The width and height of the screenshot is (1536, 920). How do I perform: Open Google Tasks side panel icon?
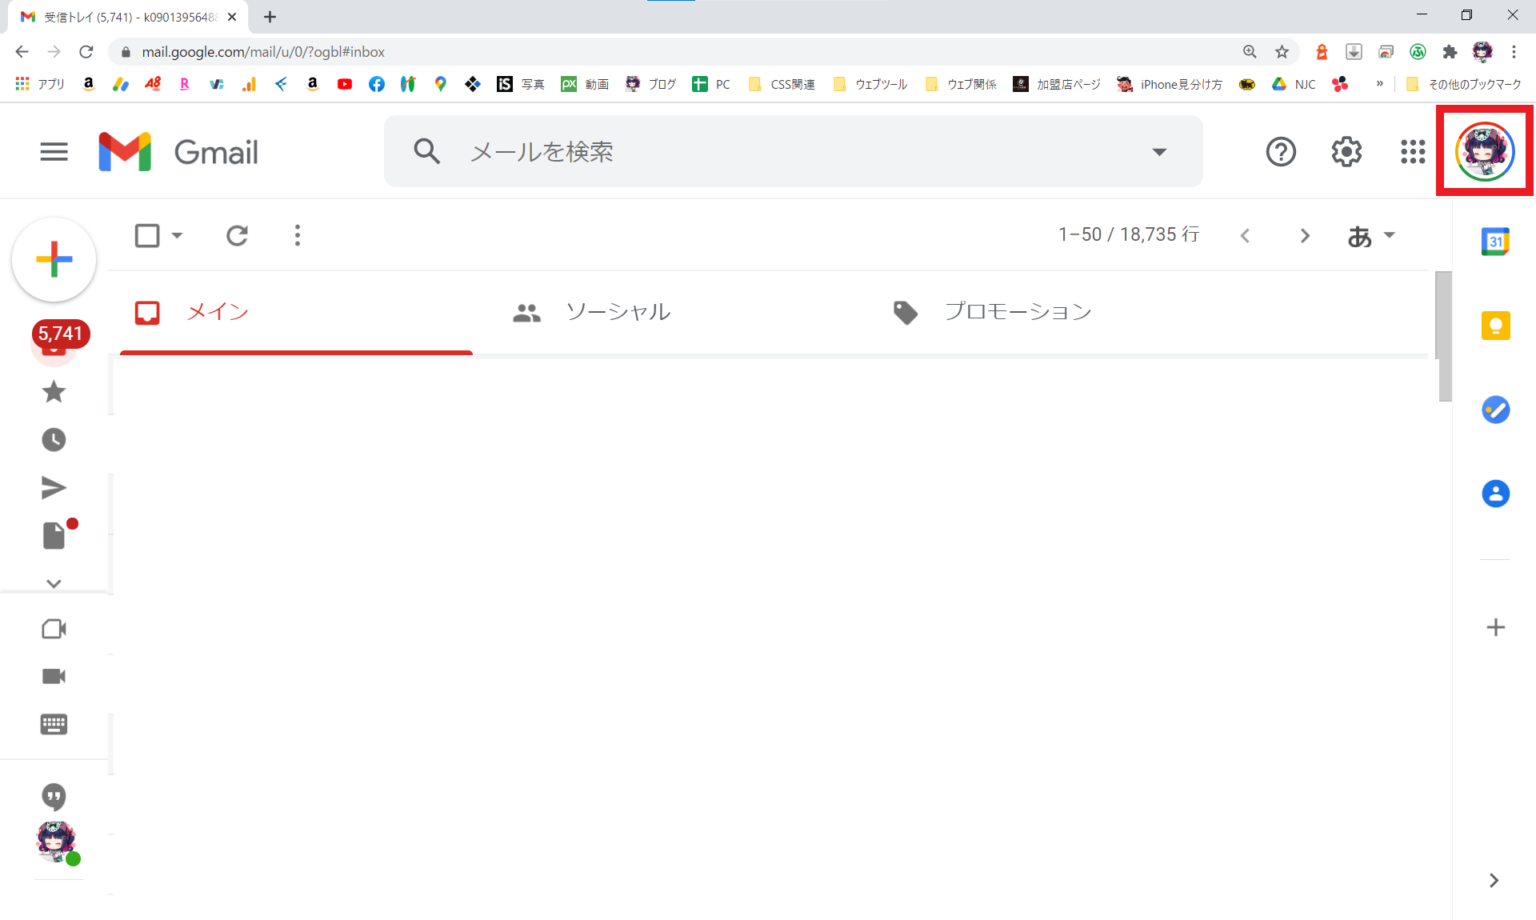1495,410
